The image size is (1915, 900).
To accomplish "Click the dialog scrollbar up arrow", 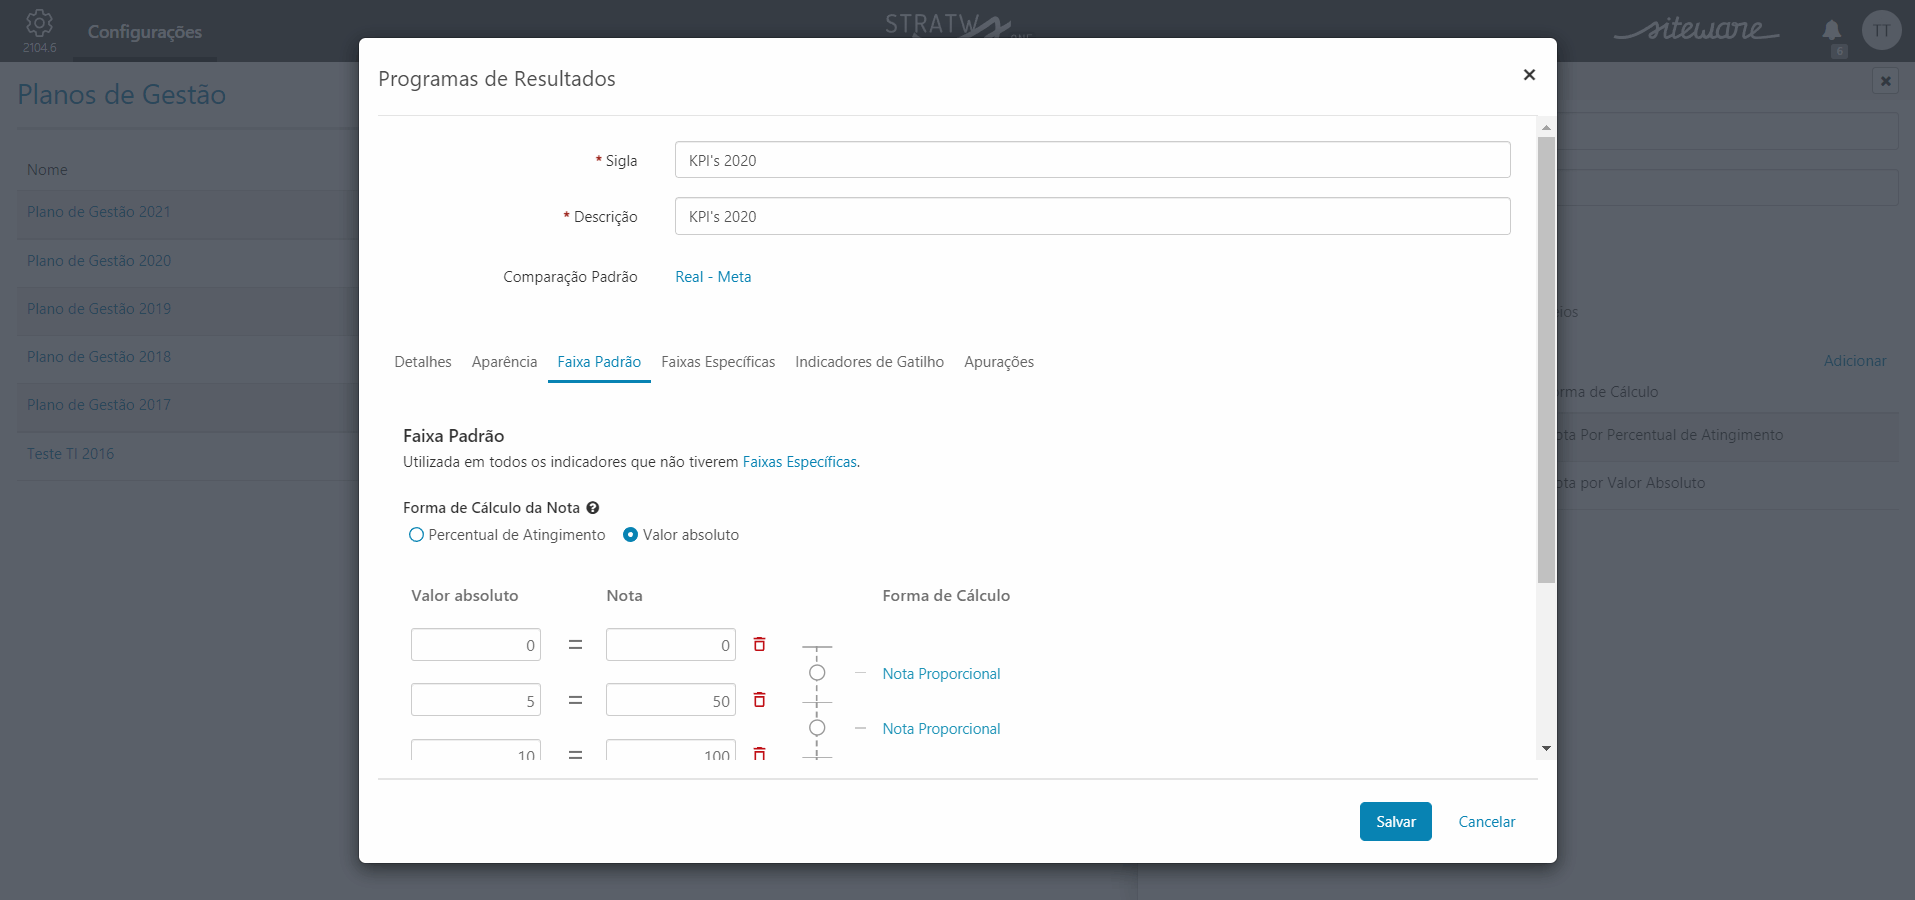I will click(x=1546, y=127).
